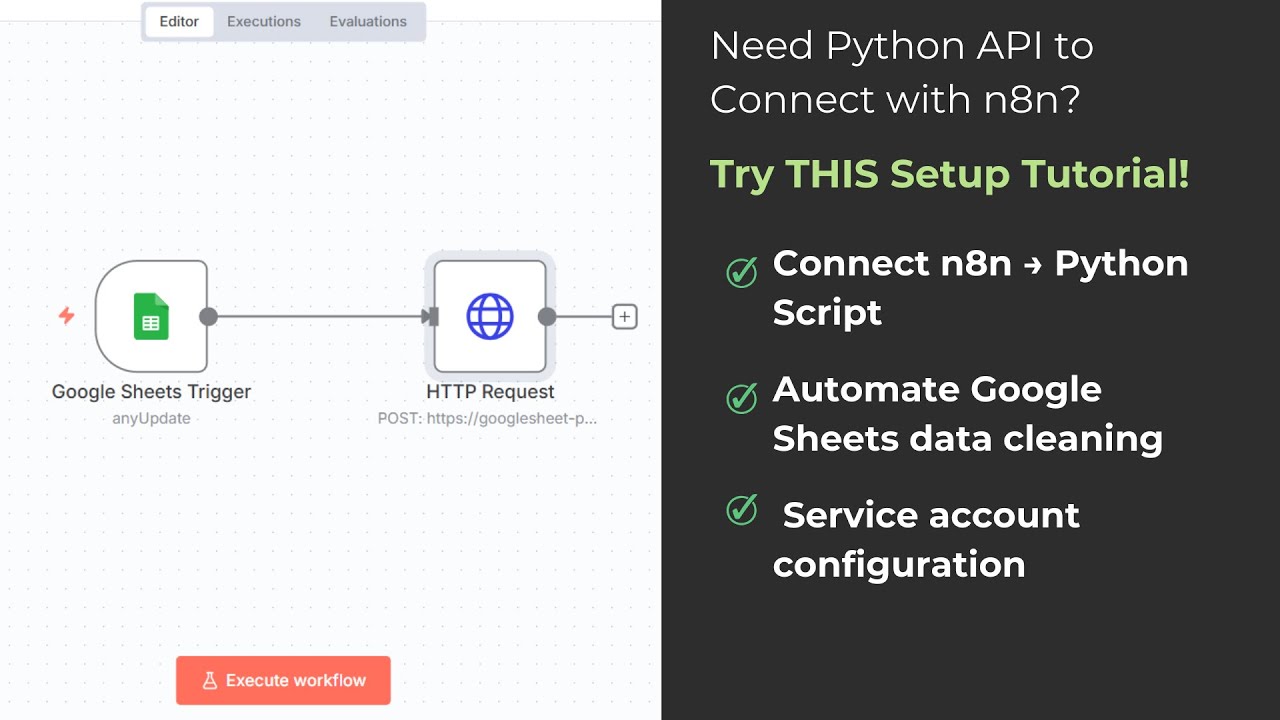Viewport: 1280px width, 720px height.
Task: Select the HTTP Request globe node
Action: 490,316
